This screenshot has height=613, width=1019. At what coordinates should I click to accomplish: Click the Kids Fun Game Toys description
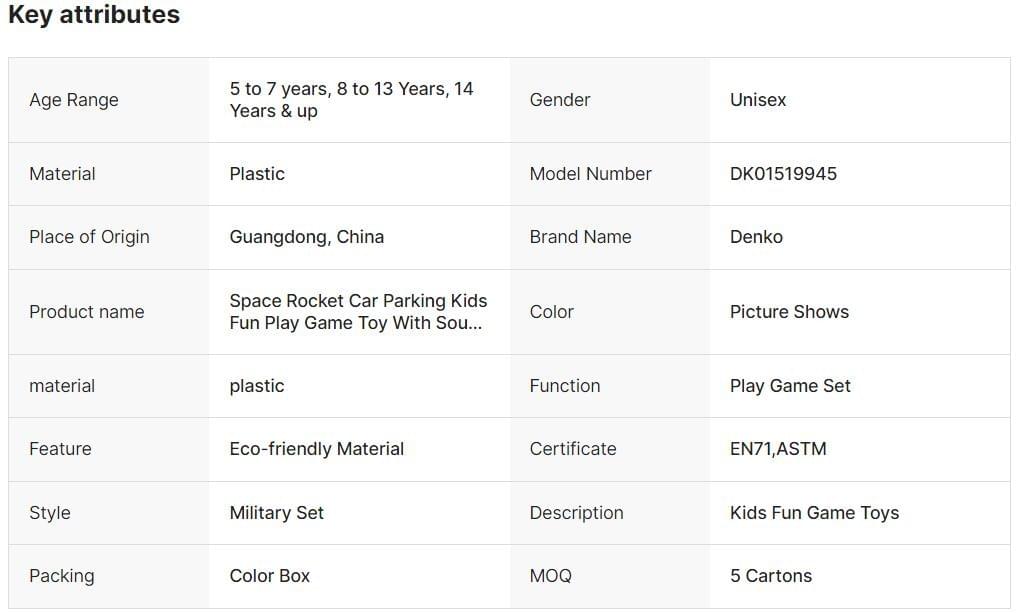[x=814, y=513]
